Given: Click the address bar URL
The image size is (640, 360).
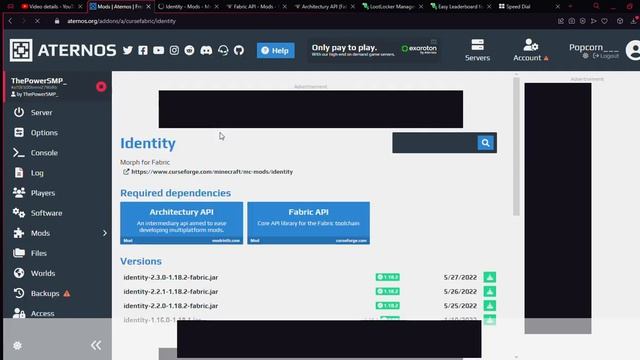Looking at the screenshot, I should pyautogui.click(x=121, y=21).
